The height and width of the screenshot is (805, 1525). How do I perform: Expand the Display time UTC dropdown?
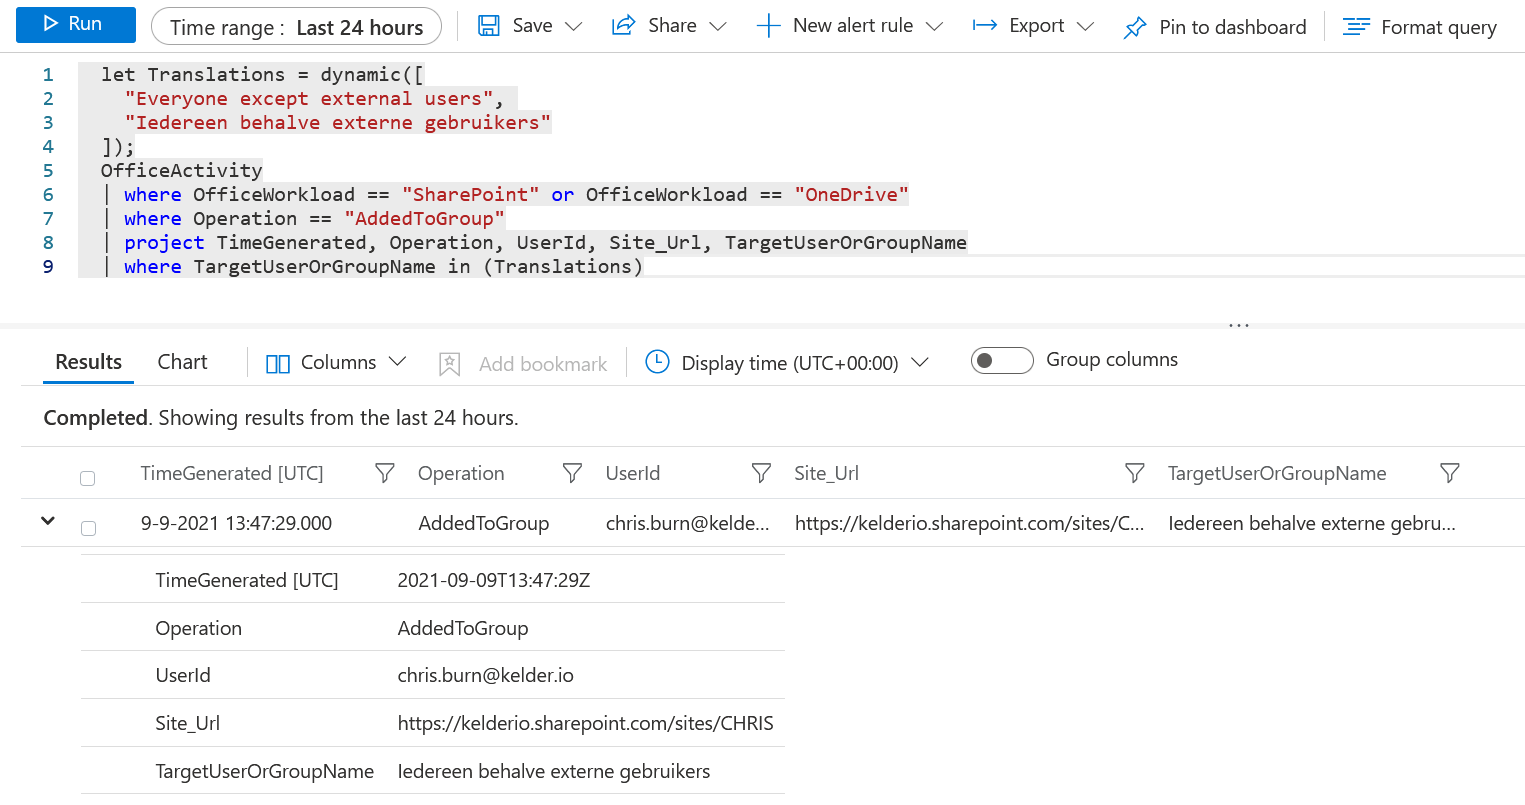[787, 363]
